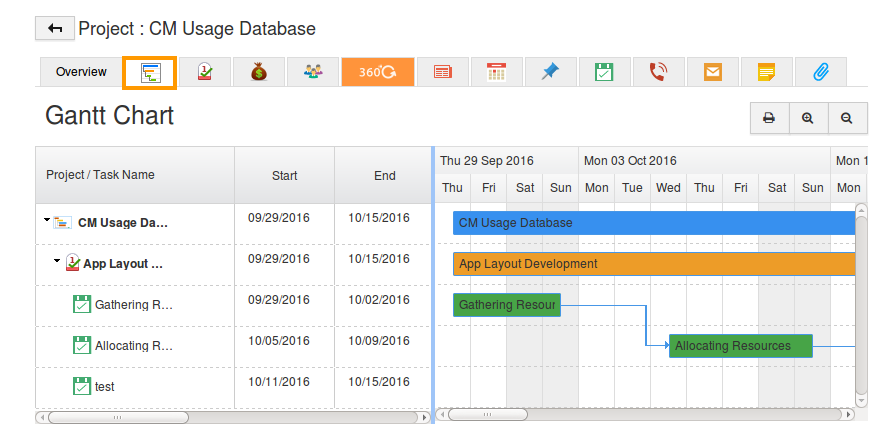The height and width of the screenshot is (434, 883).
Task: Select the CM Usage Da... tree row
Action: click(233, 223)
